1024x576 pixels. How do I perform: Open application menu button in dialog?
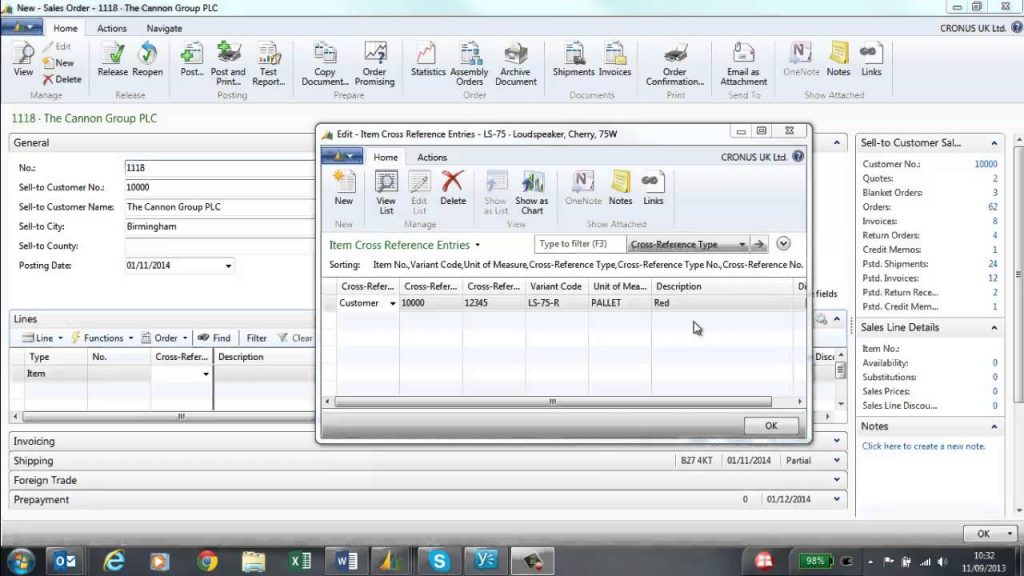pos(342,156)
